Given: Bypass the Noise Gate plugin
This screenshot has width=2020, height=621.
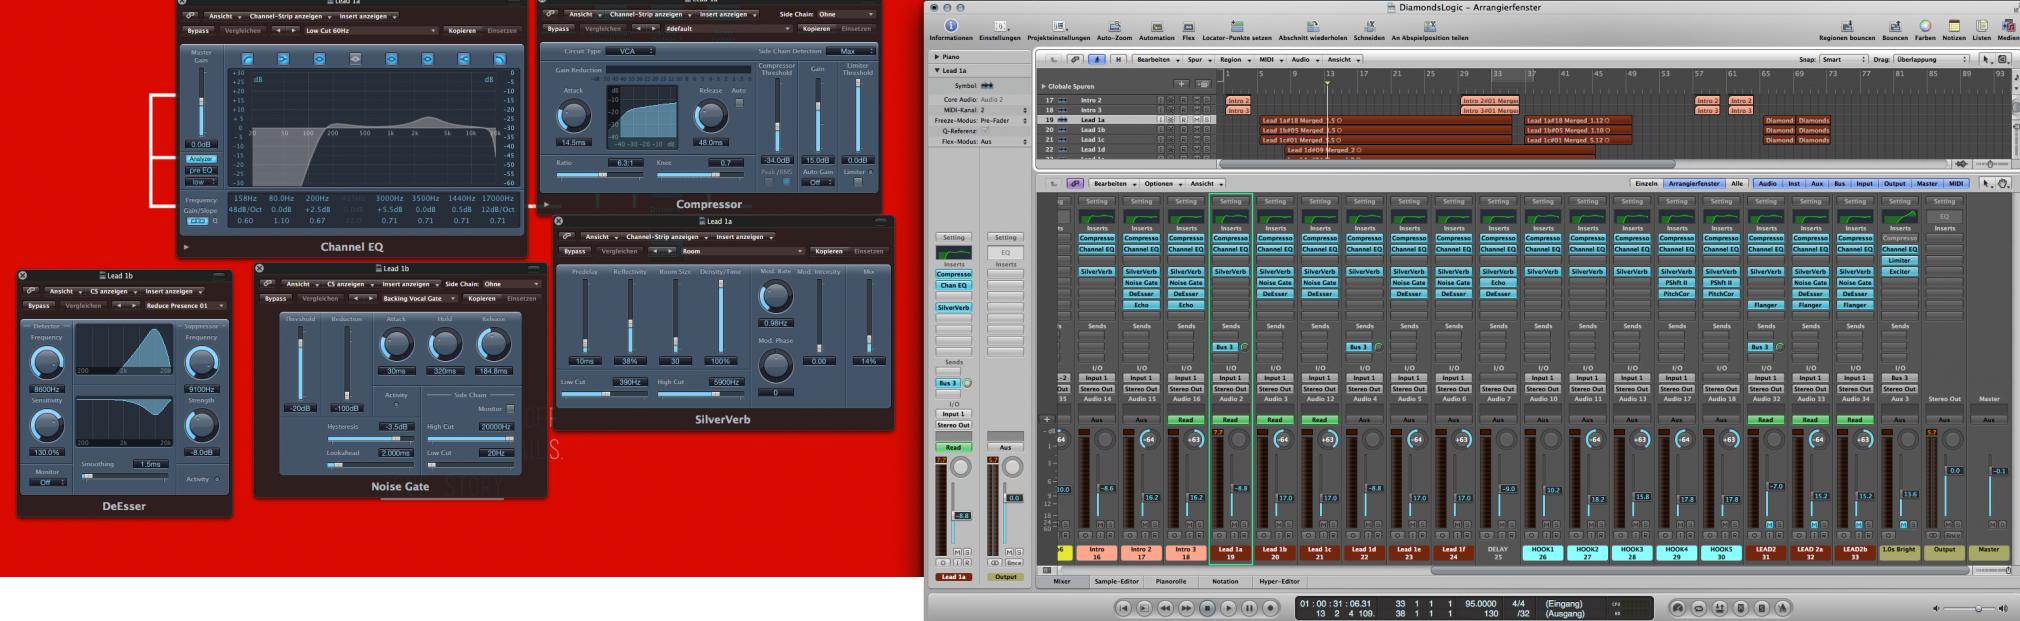Looking at the screenshot, I should pyautogui.click(x=275, y=298).
